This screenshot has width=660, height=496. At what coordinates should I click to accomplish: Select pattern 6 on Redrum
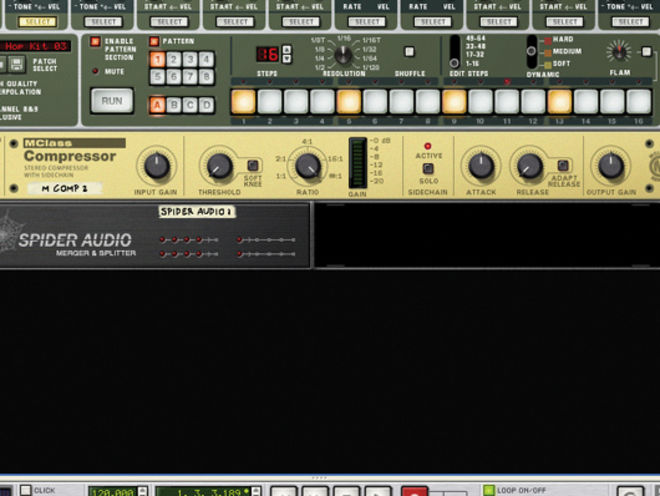coord(174,77)
